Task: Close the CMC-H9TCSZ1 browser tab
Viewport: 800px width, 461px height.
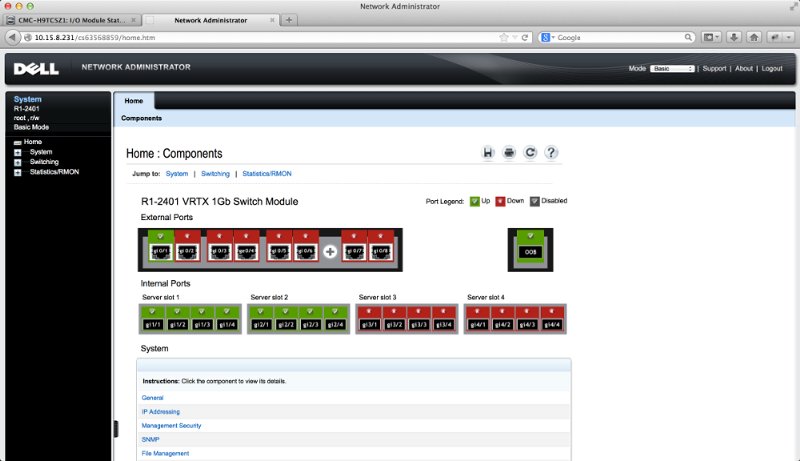Action: pyautogui.click(x=133, y=20)
